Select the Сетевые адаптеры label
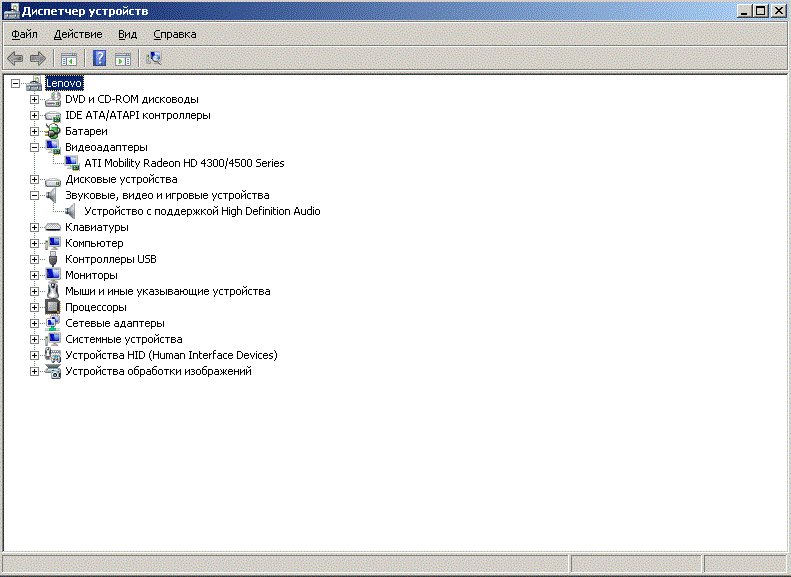791x577 pixels. click(115, 323)
